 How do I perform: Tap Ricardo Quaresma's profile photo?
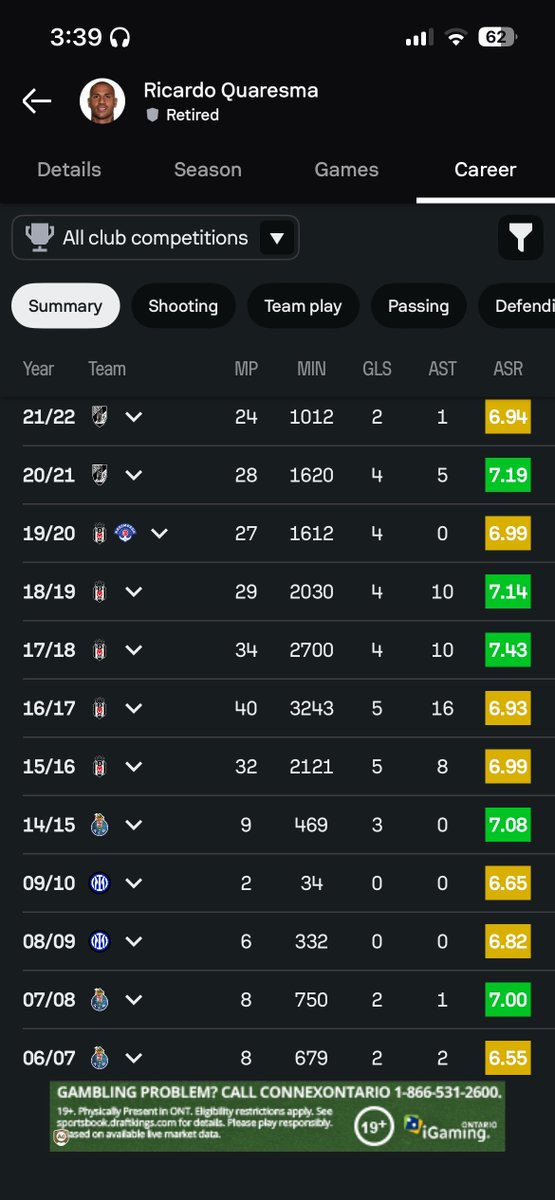pyautogui.click(x=102, y=101)
